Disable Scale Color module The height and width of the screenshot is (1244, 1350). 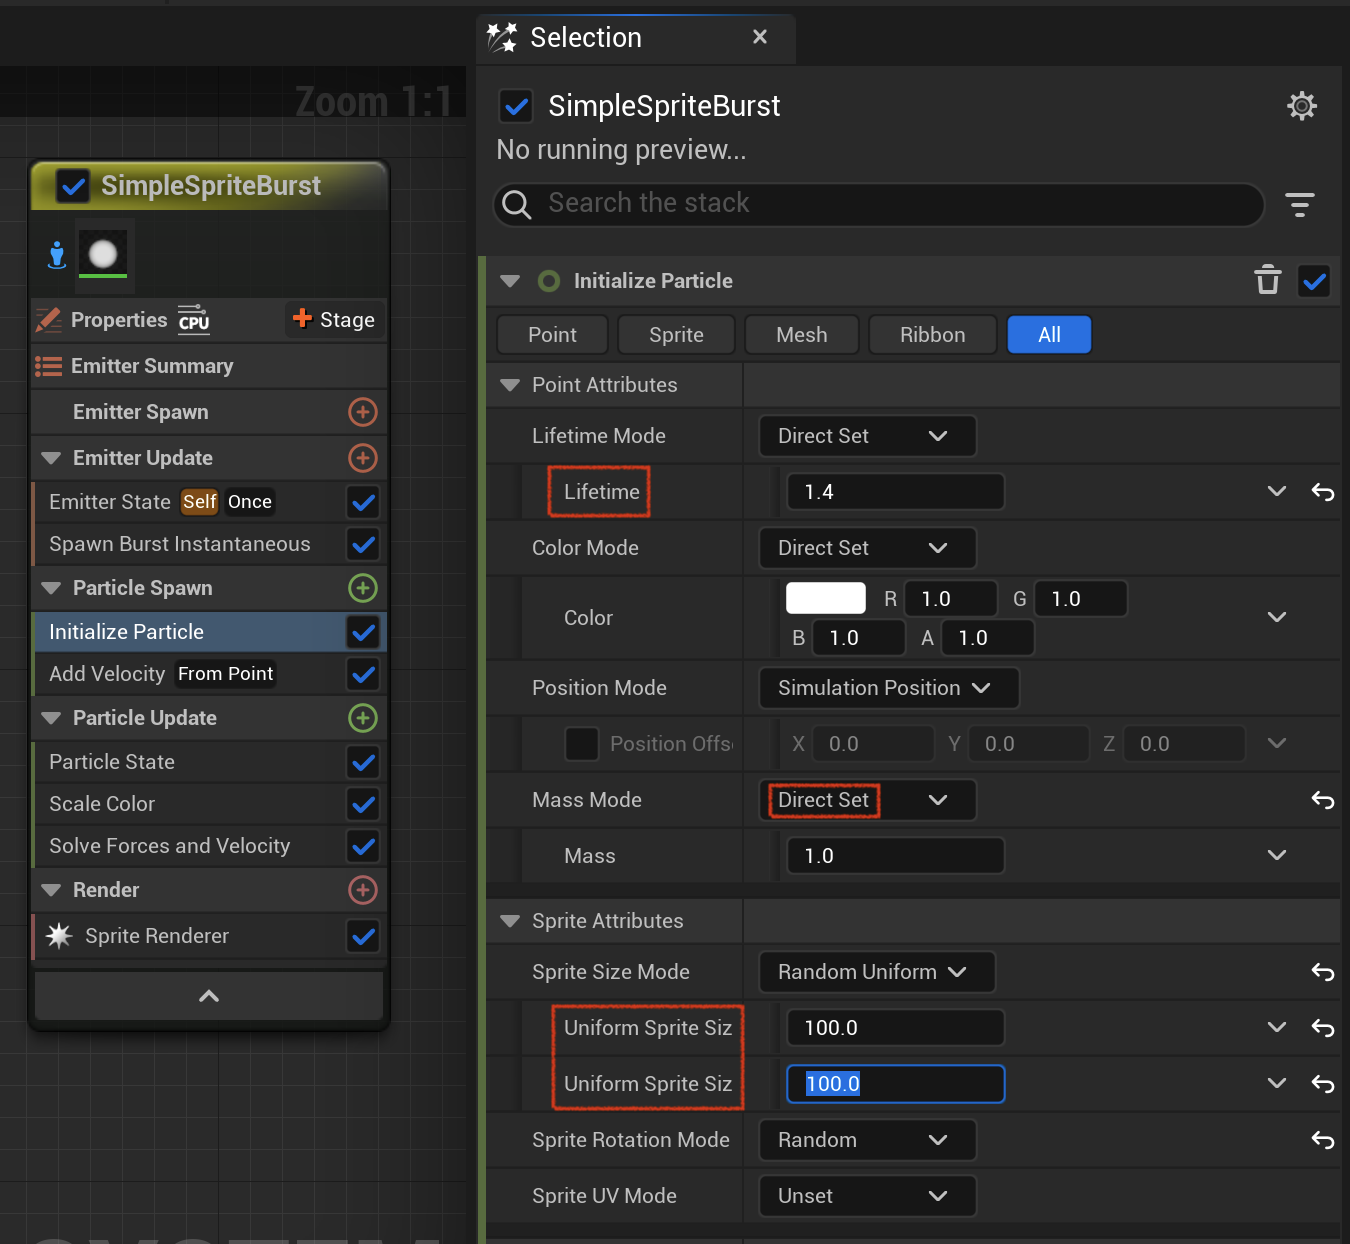pyautogui.click(x=363, y=803)
